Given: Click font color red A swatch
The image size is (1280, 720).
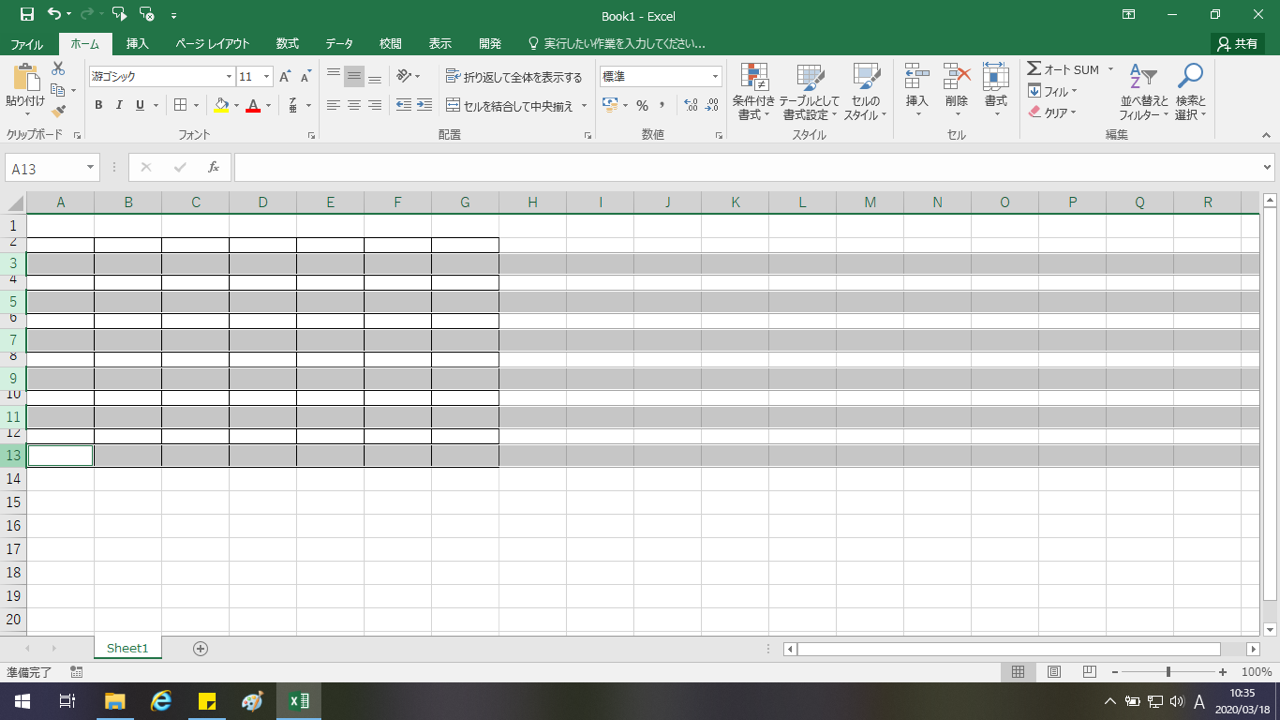Looking at the screenshot, I should pos(253,105).
